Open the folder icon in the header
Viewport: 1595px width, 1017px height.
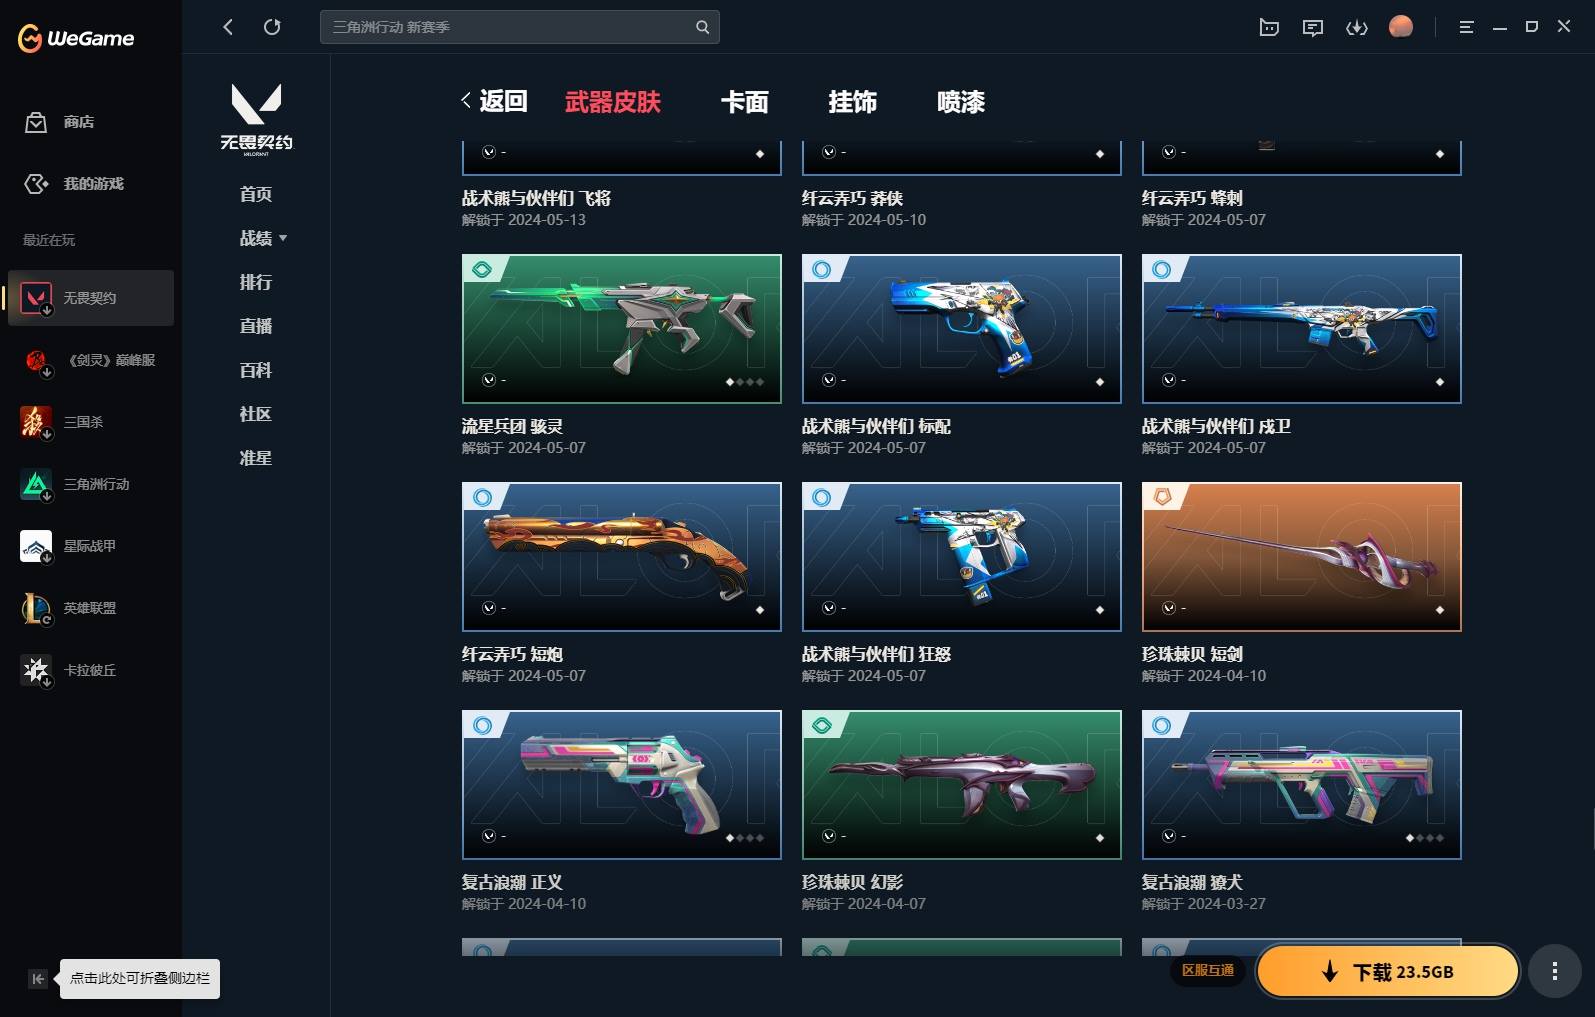coord(1269,27)
